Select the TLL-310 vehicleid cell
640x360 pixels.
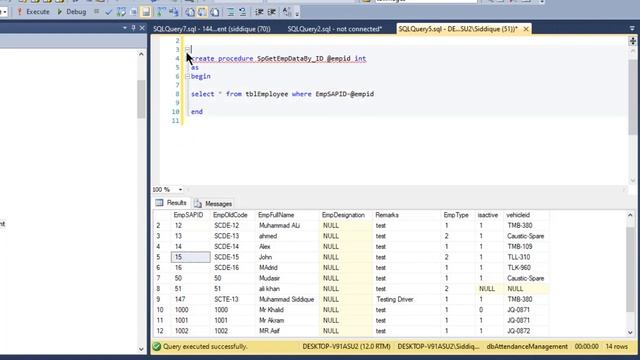(526, 257)
